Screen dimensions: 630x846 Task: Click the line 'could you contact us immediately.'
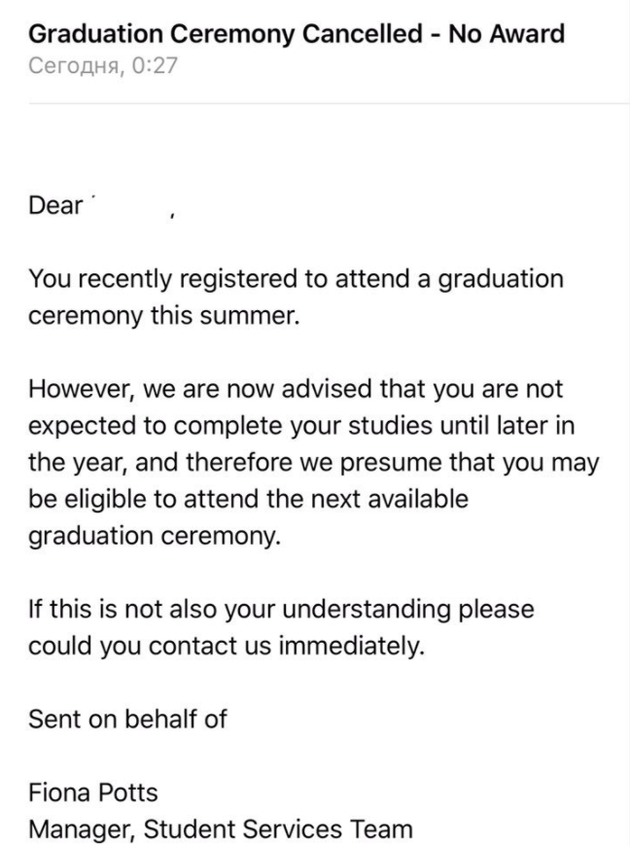227,646
